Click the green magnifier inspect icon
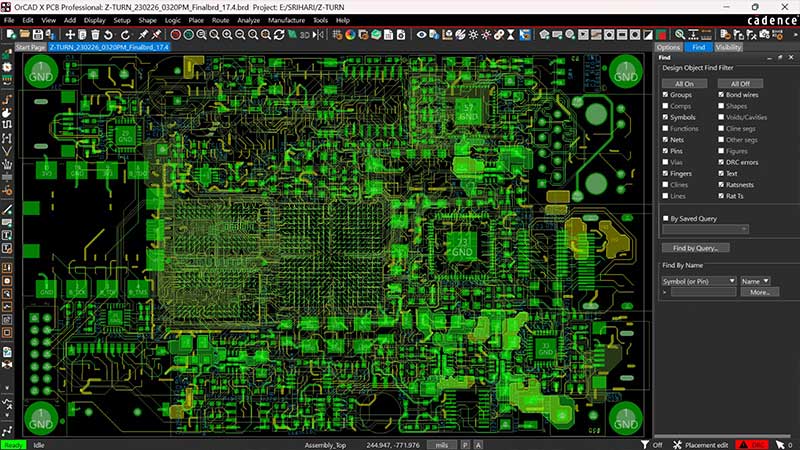 [x=680, y=35]
